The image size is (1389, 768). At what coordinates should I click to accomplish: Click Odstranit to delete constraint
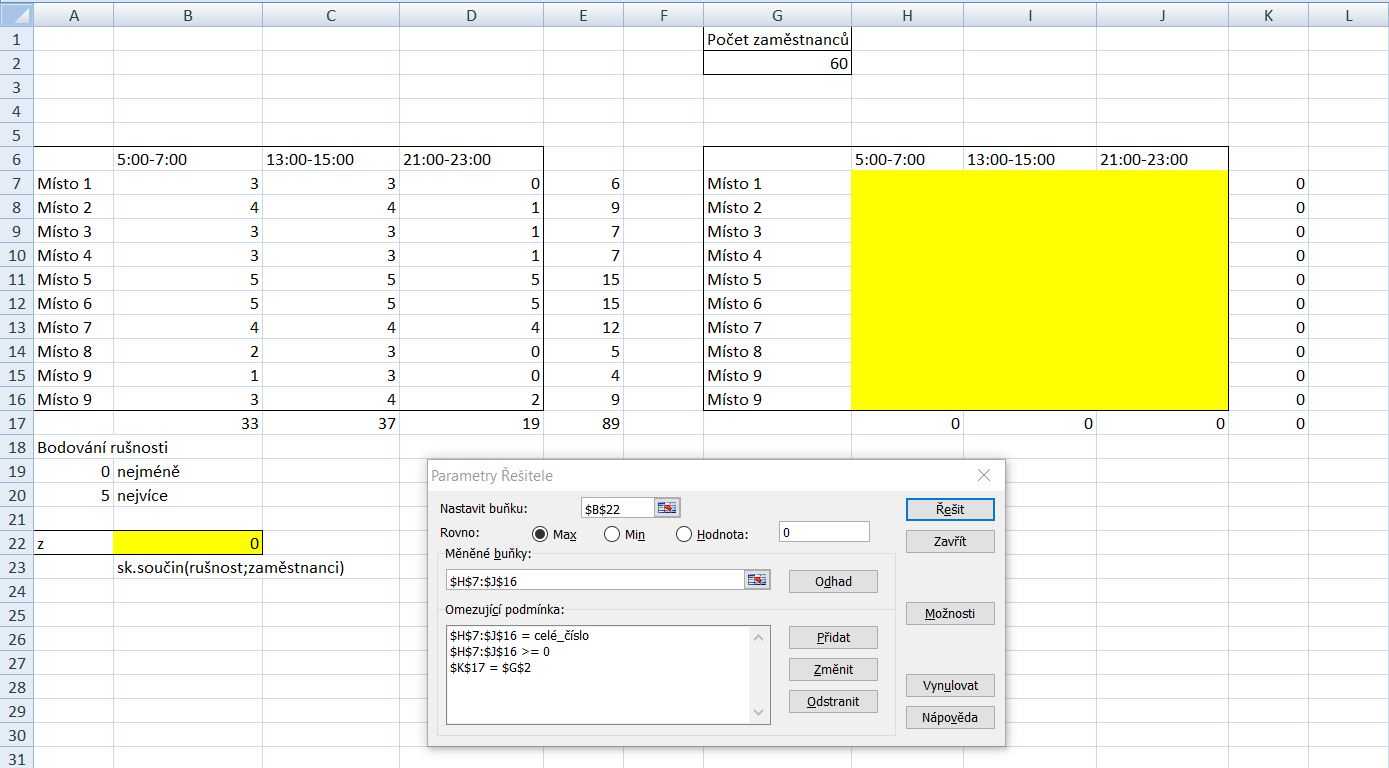click(x=833, y=701)
